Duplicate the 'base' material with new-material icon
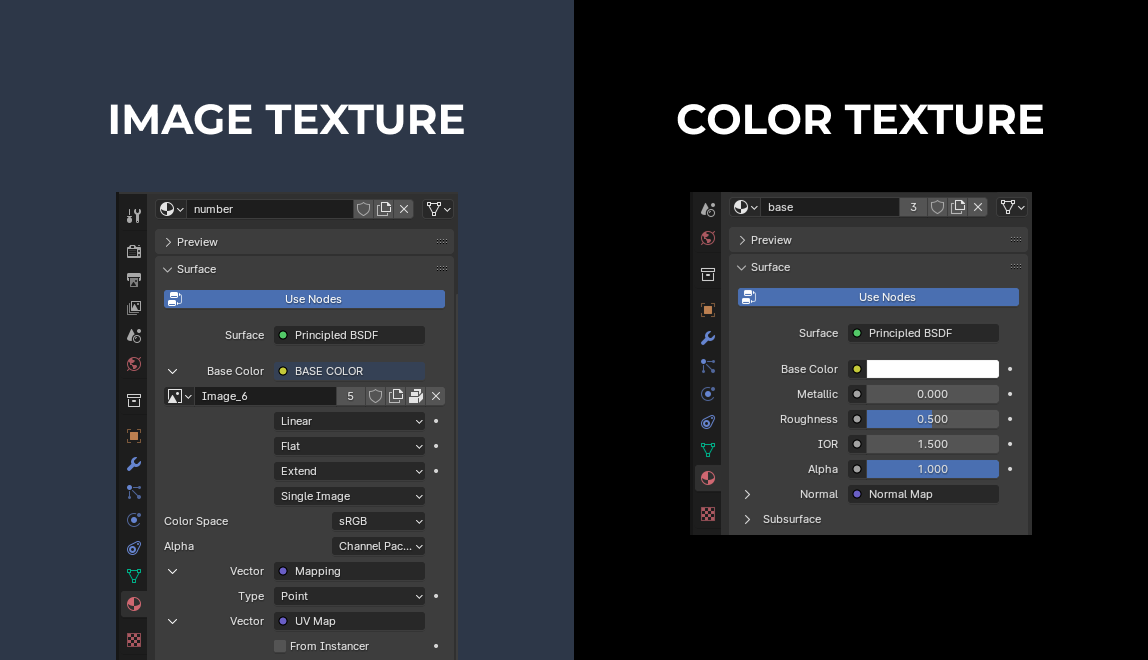 pyautogui.click(x=958, y=207)
